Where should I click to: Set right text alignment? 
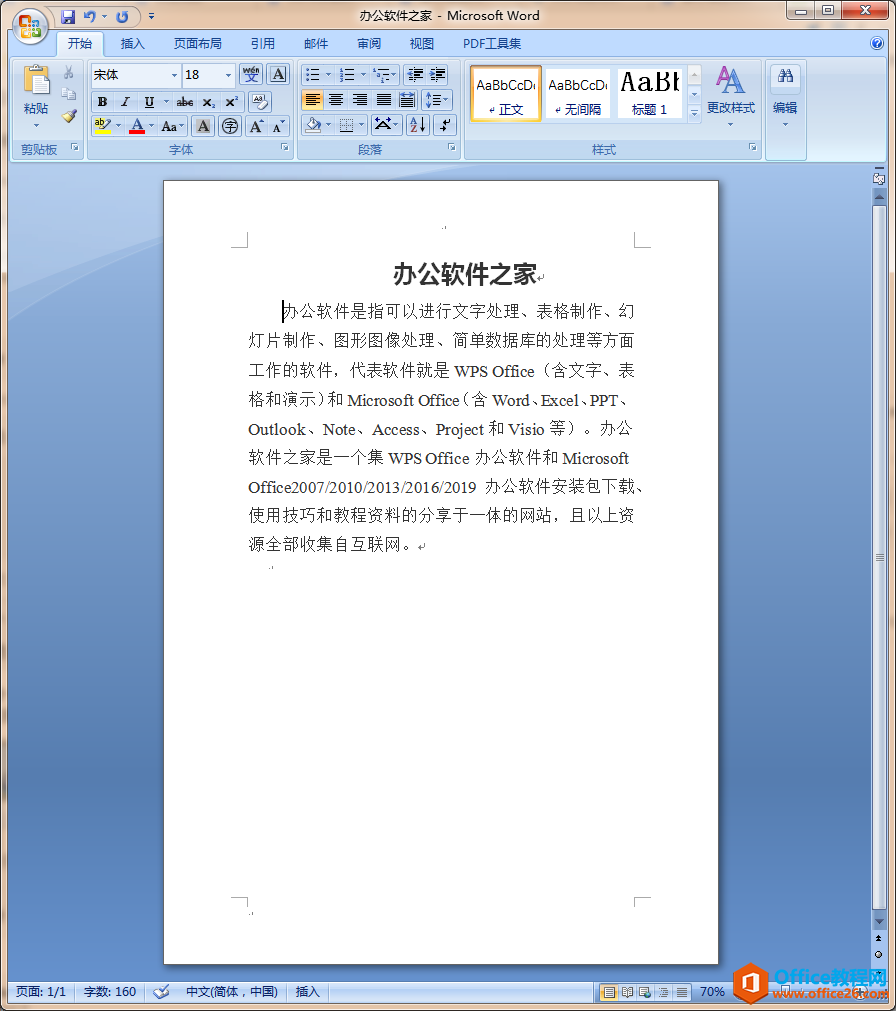click(x=360, y=100)
